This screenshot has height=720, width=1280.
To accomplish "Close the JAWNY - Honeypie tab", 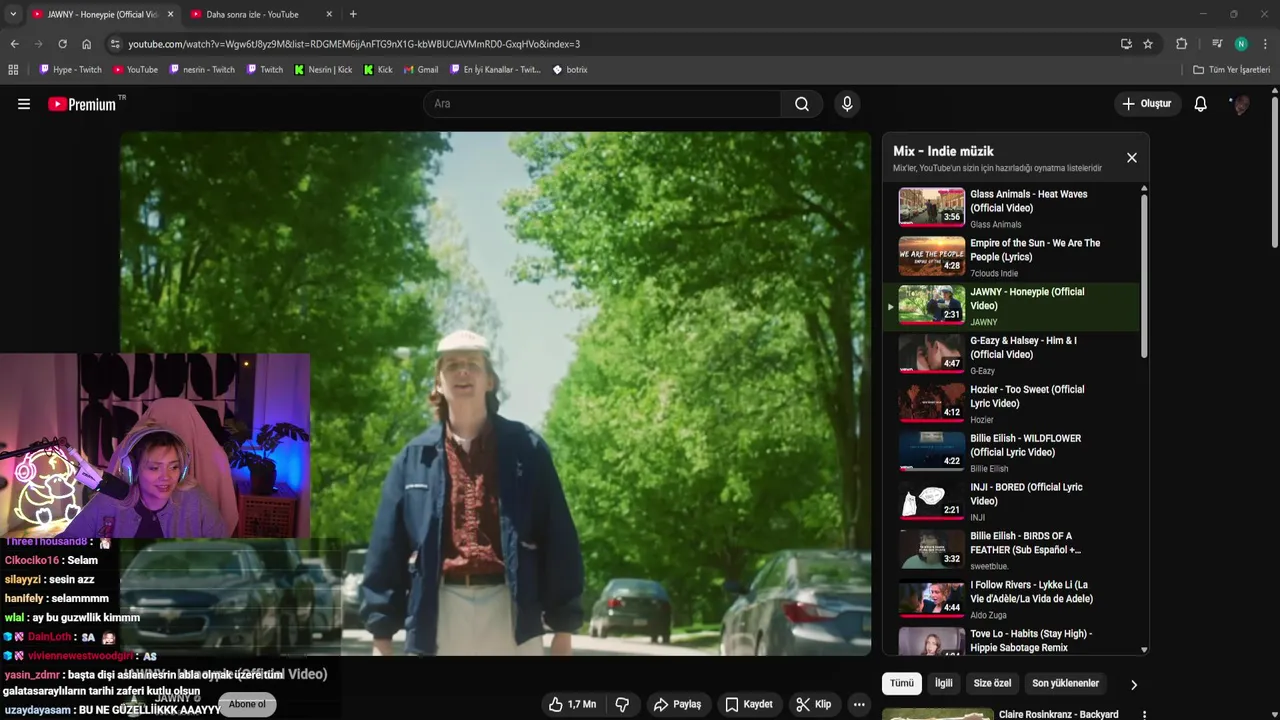I will 170,14.
